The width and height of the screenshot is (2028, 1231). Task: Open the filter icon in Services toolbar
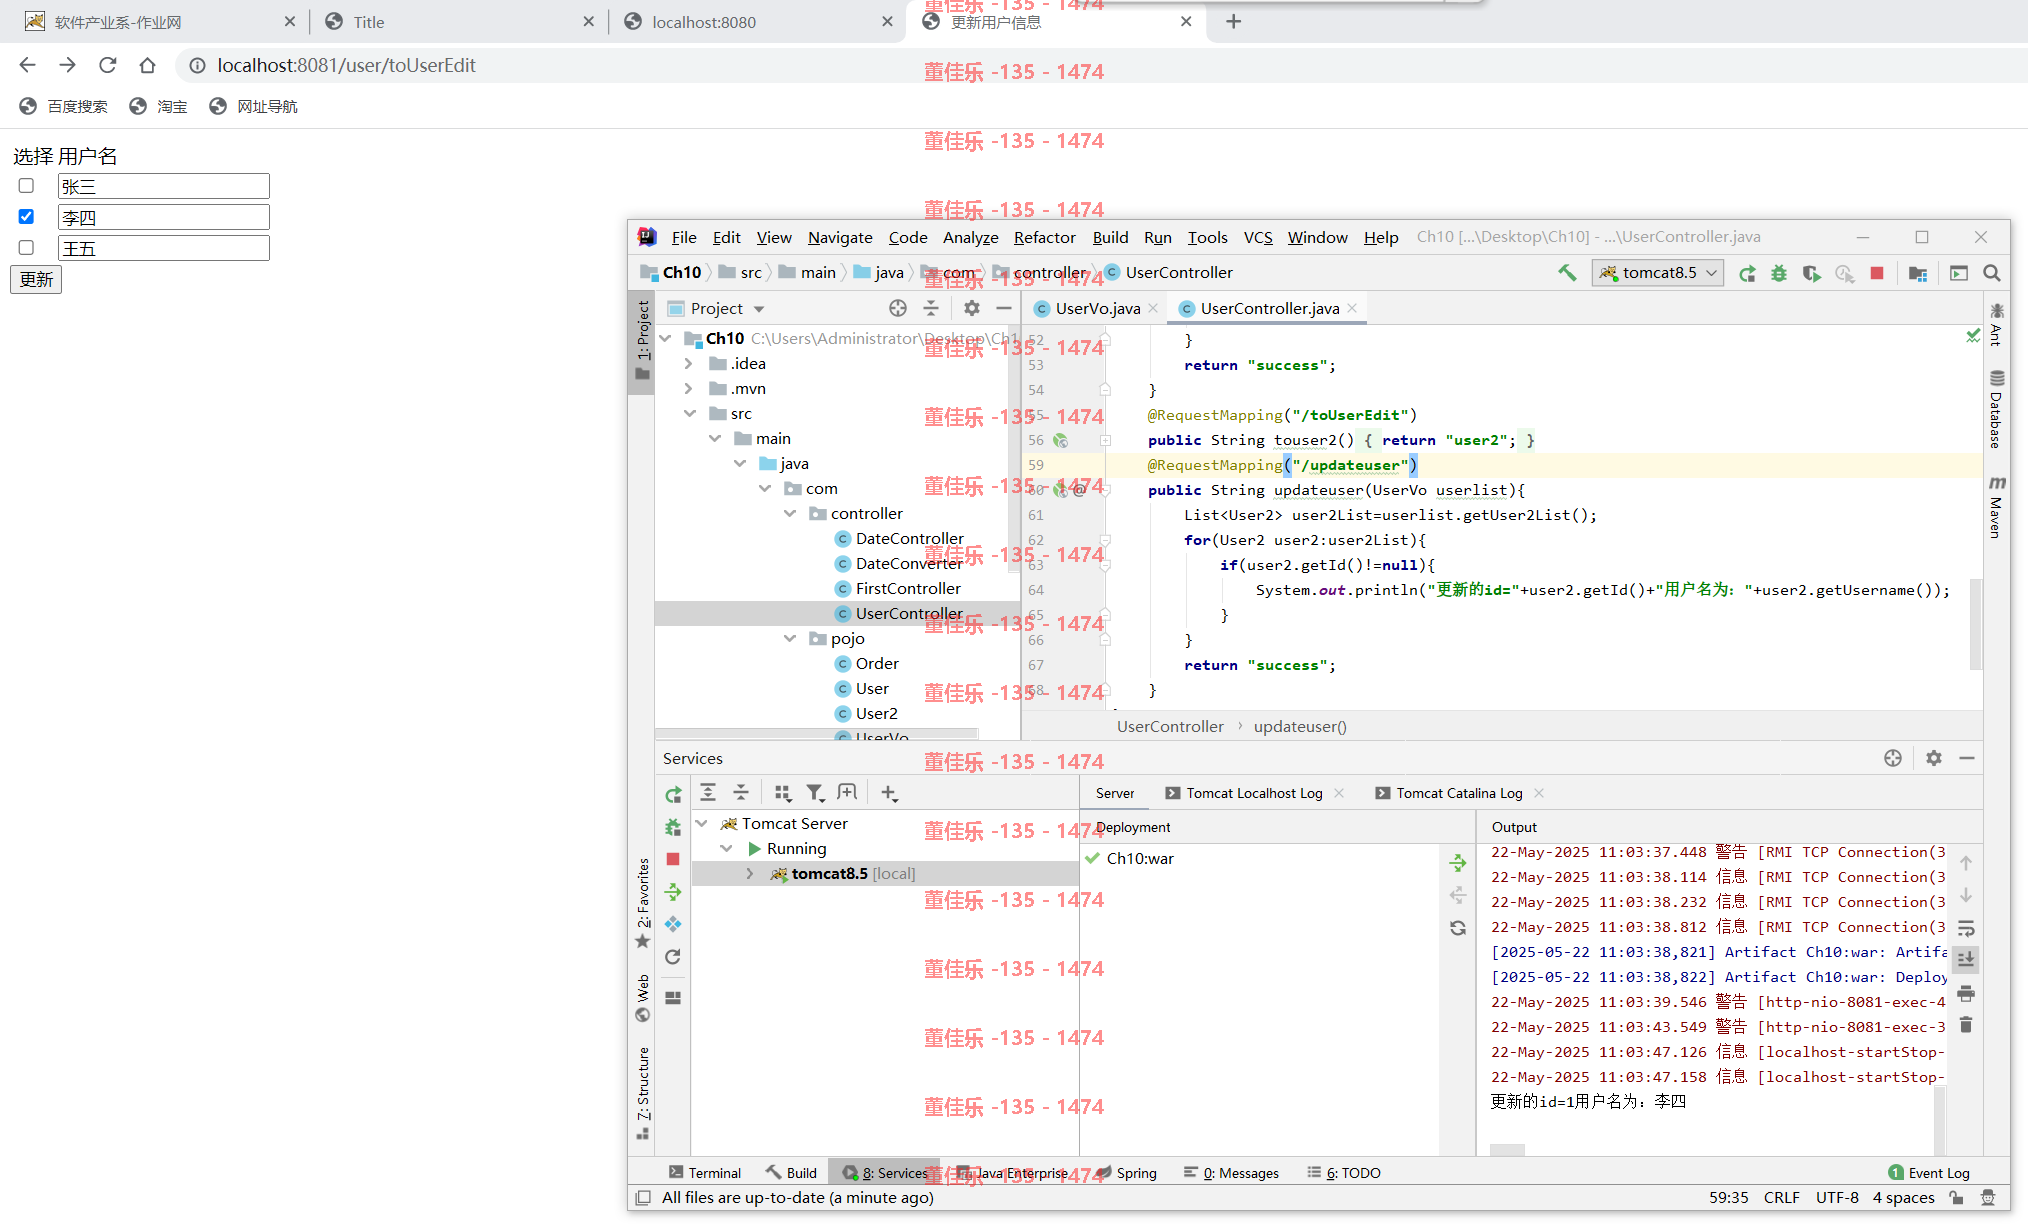click(x=815, y=793)
